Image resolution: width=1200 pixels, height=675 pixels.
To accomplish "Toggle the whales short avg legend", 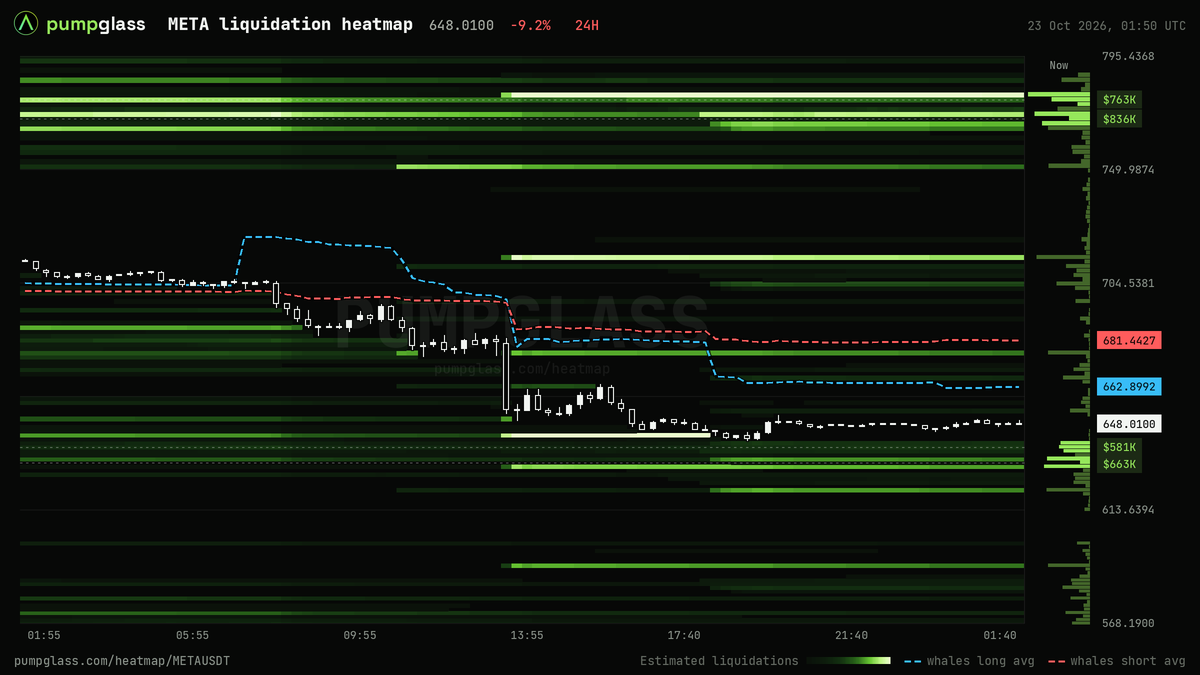I will pos(1116,661).
